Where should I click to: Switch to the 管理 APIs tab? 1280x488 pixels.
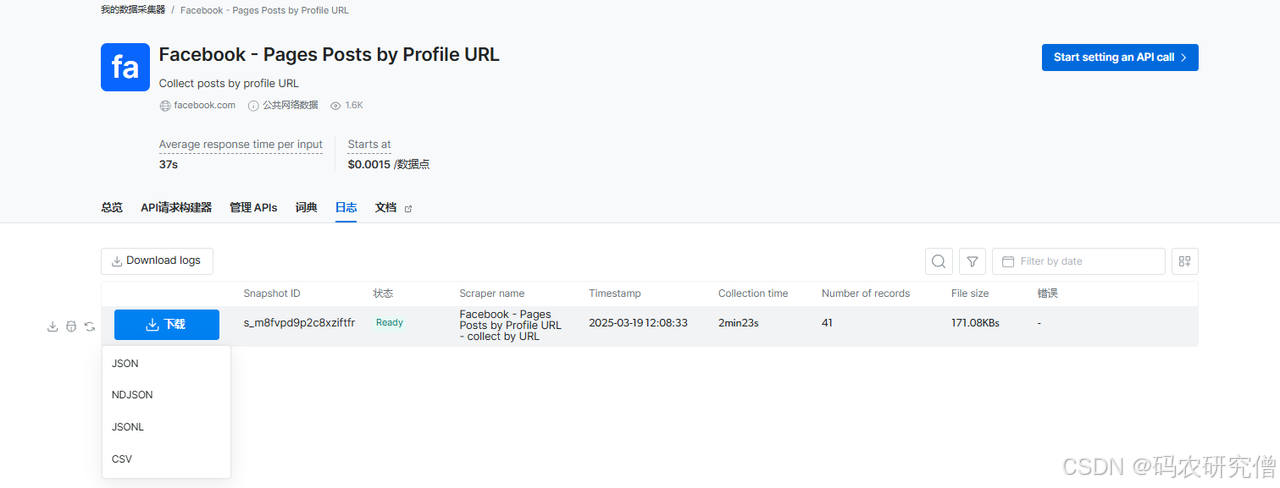coord(253,207)
